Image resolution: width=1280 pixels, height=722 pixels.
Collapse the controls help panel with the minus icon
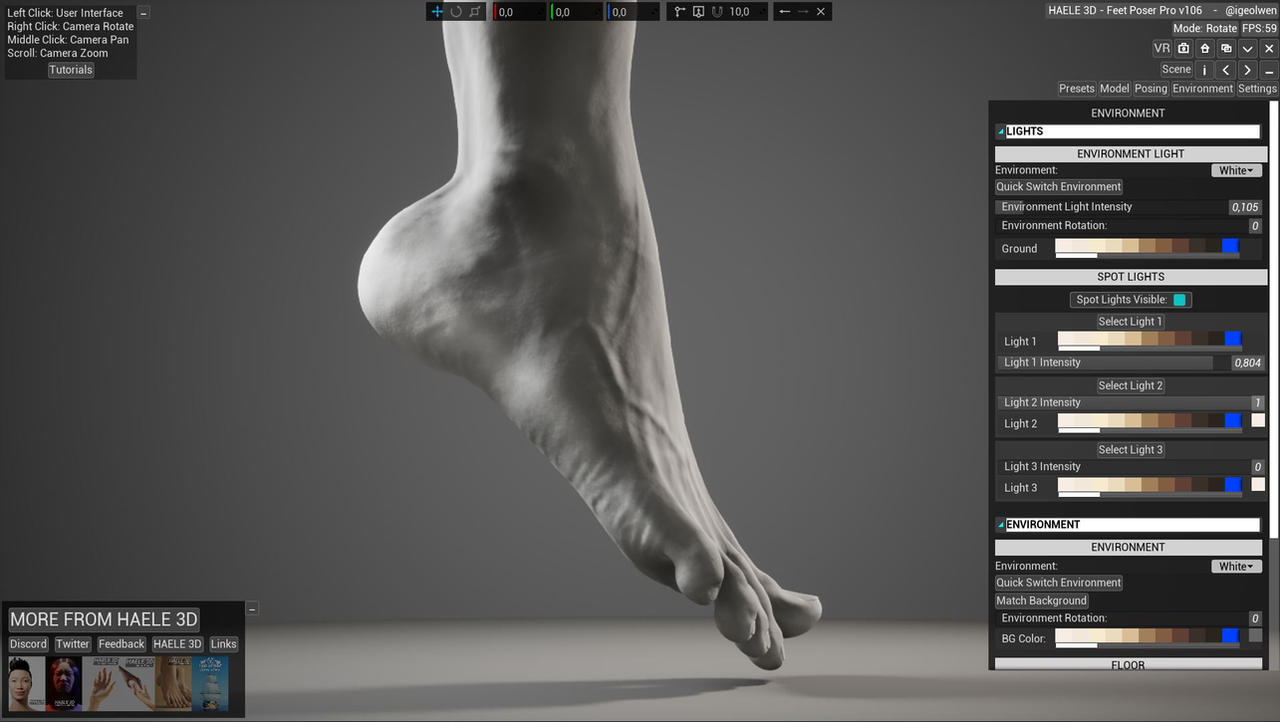[144, 13]
